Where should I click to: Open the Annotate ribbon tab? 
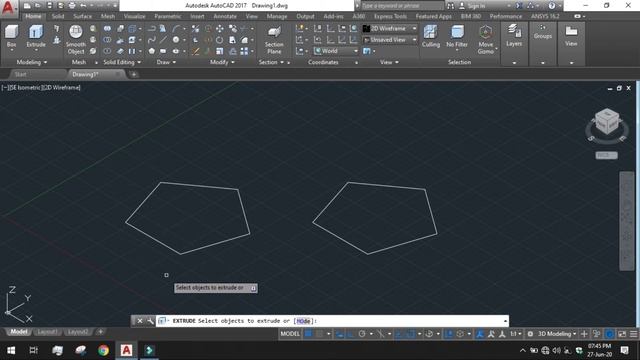(x=225, y=16)
